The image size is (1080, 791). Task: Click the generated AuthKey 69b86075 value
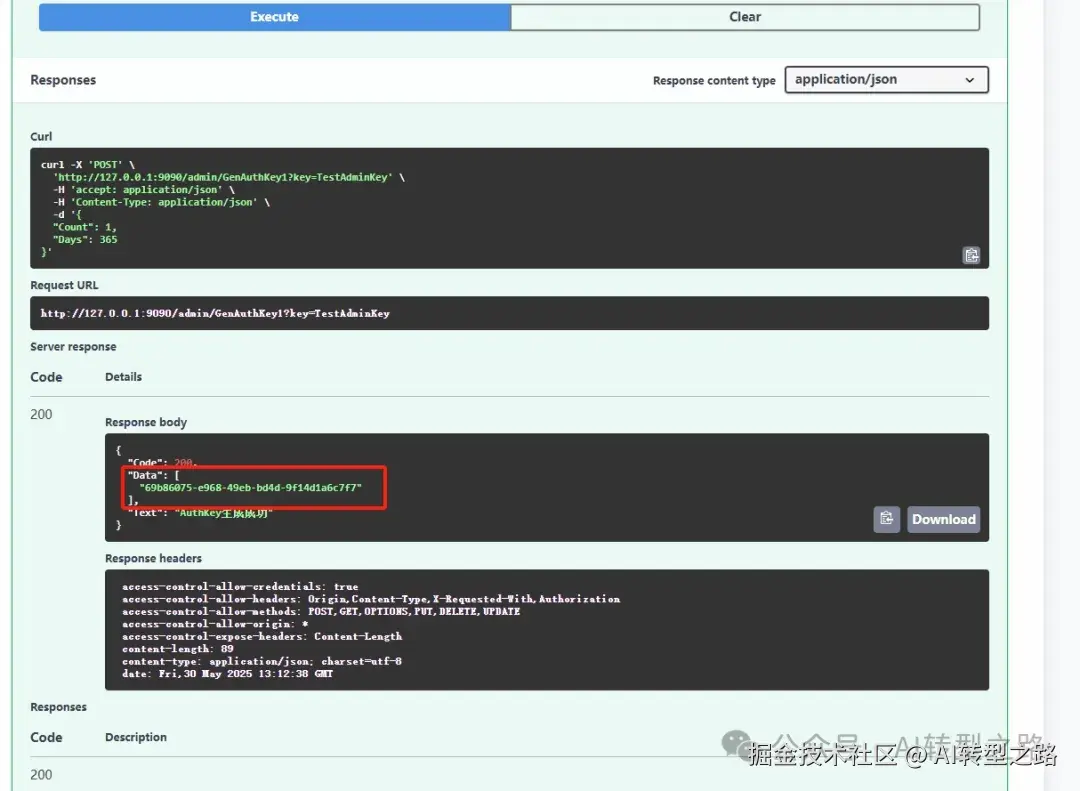pos(251,487)
